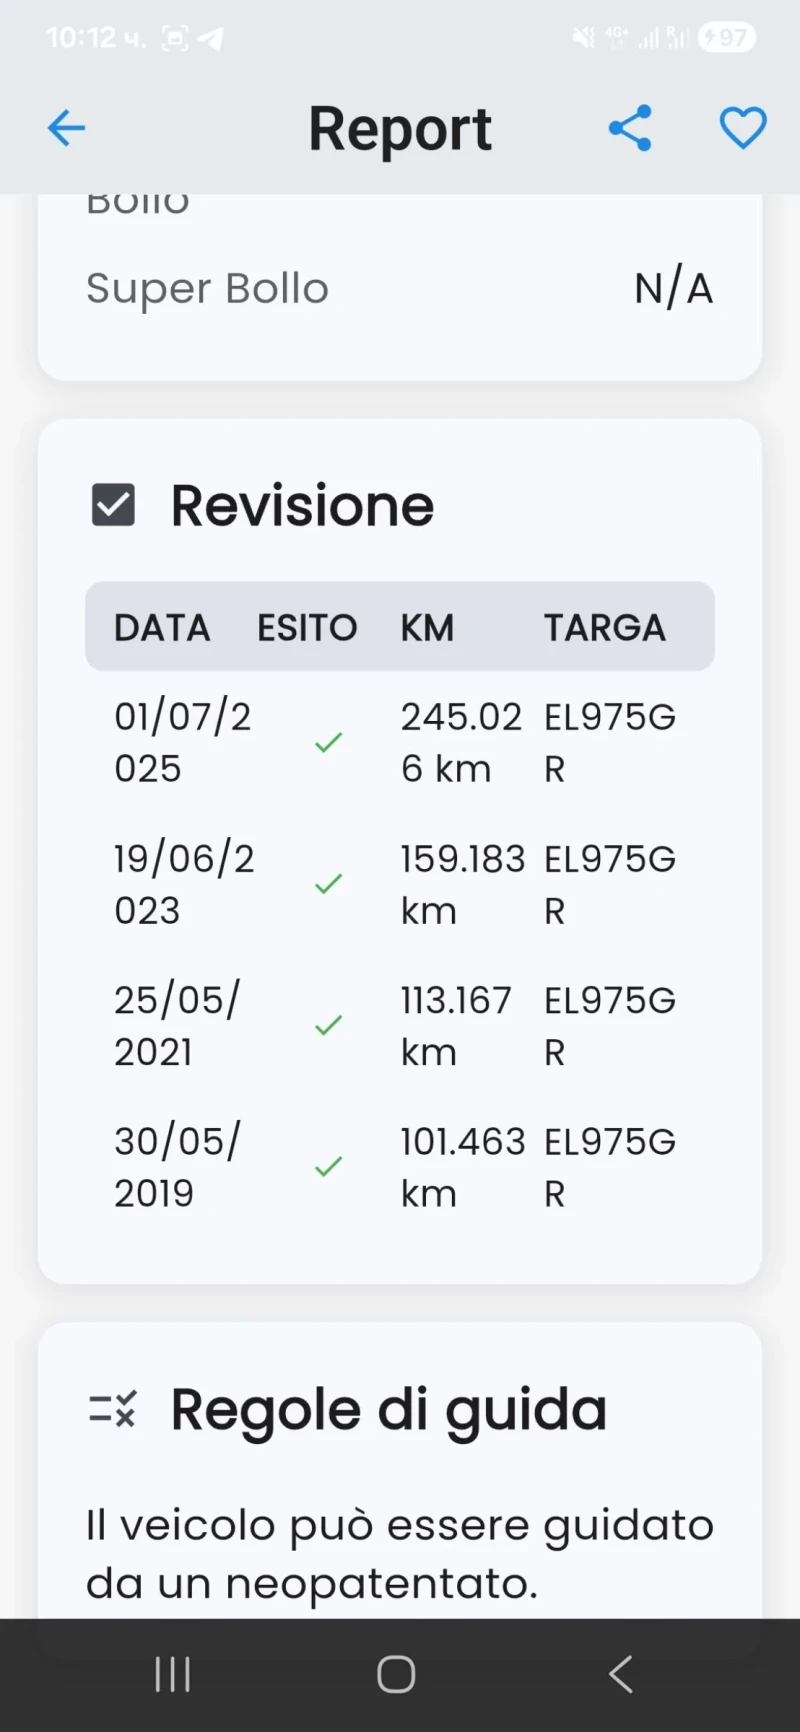This screenshot has width=800, height=1732.
Task: Tap the green checkmark for 01/07/2025
Action: (328, 743)
